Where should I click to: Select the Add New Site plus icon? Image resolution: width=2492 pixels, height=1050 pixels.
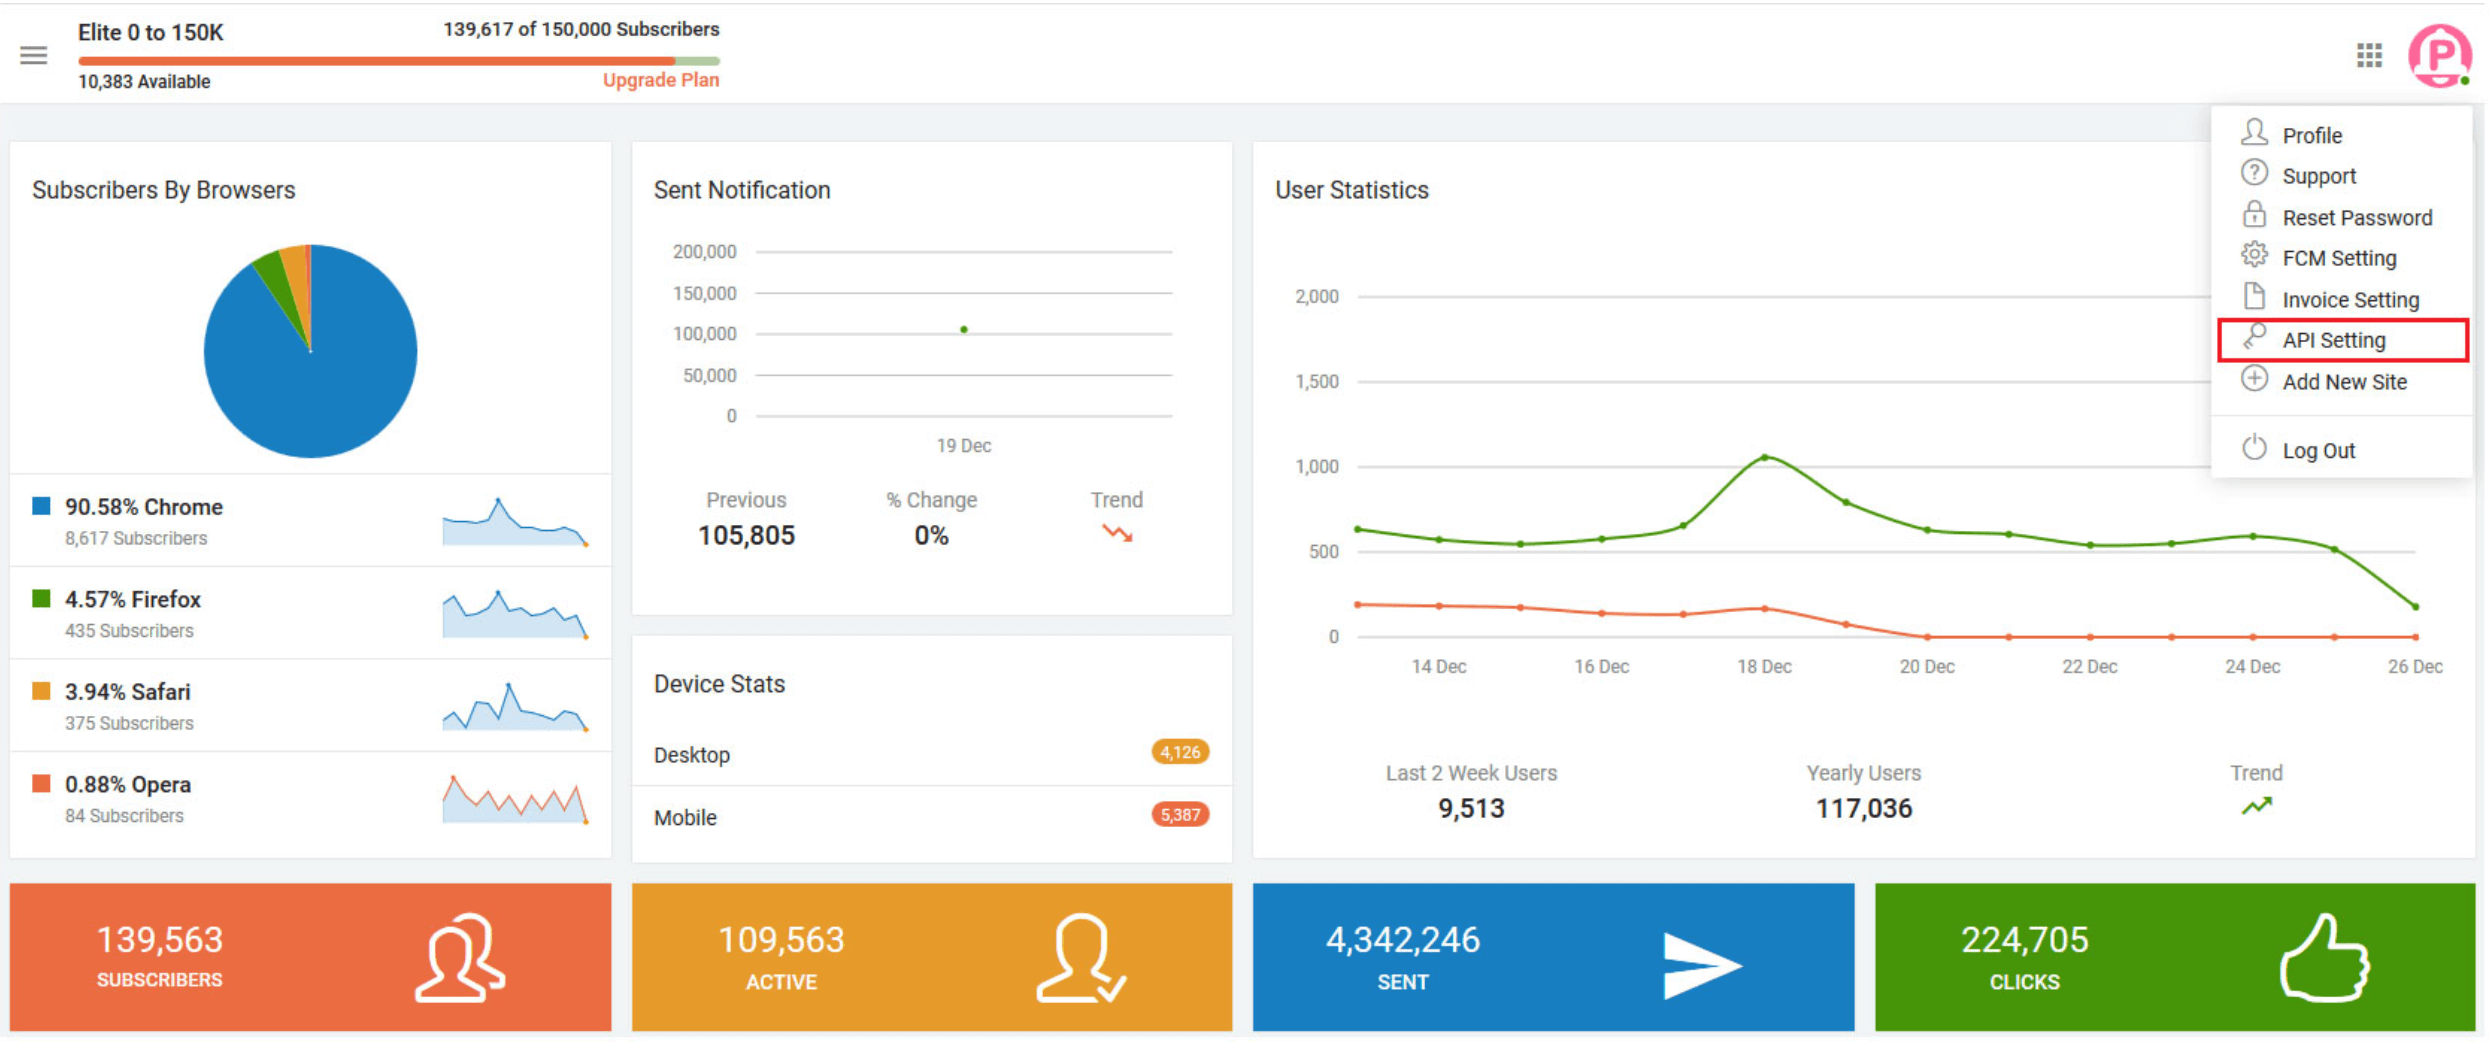2257,380
